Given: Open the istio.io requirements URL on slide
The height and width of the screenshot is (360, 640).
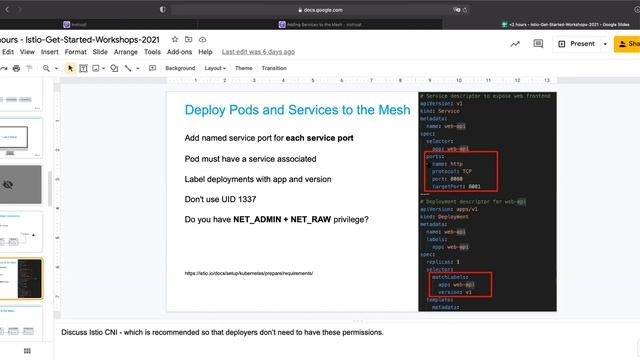Looking at the screenshot, I should click(x=249, y=273).
